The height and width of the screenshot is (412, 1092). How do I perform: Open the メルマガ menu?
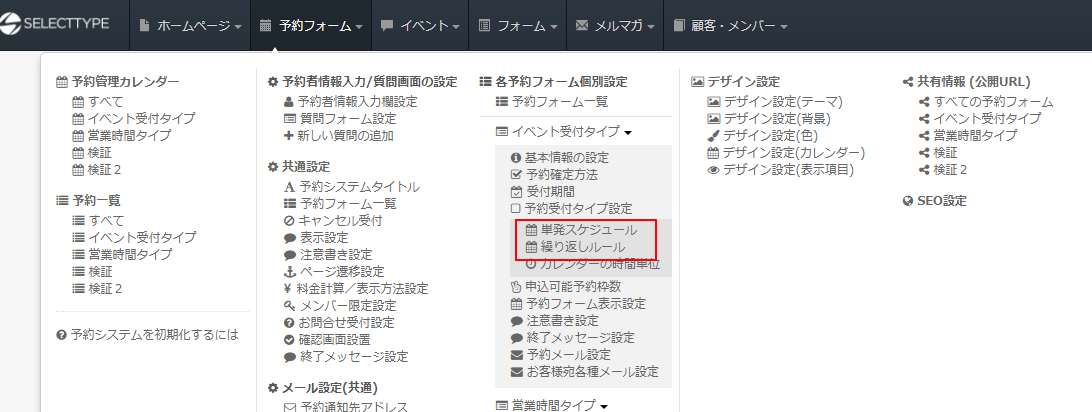point(615,26)
